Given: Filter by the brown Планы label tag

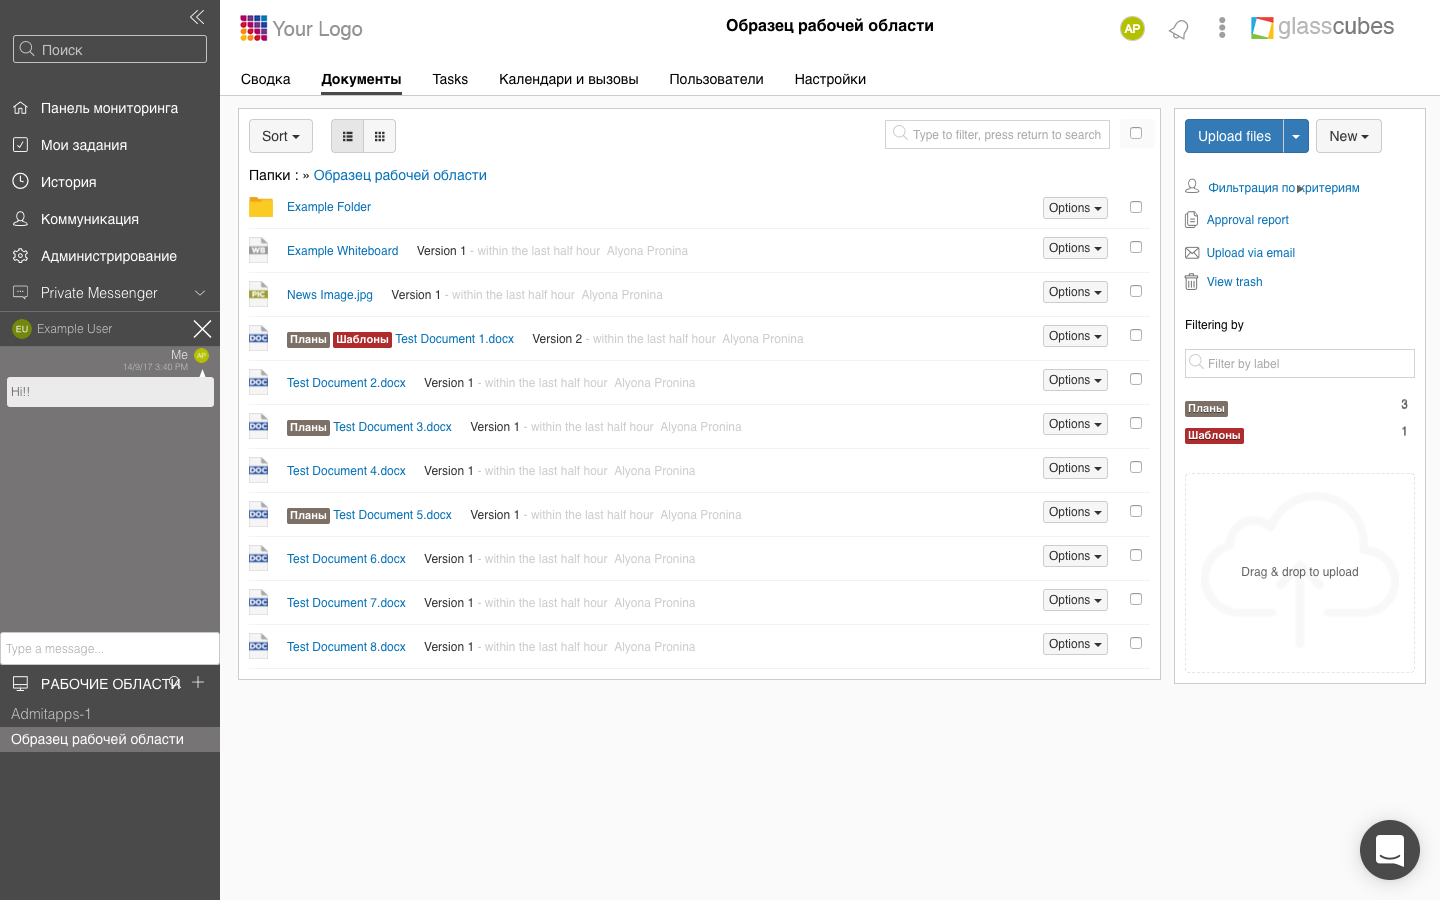Looking at the screenshot, I should 1206,408.
